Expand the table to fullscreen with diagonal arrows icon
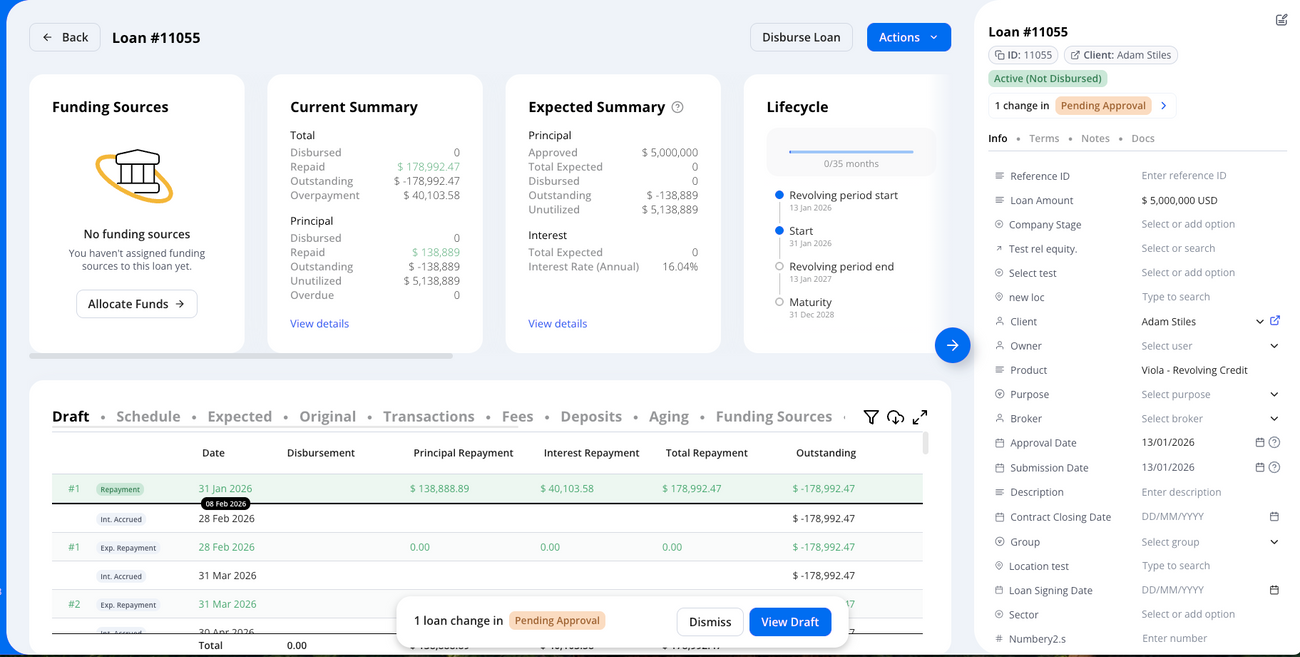 (920, 417)
